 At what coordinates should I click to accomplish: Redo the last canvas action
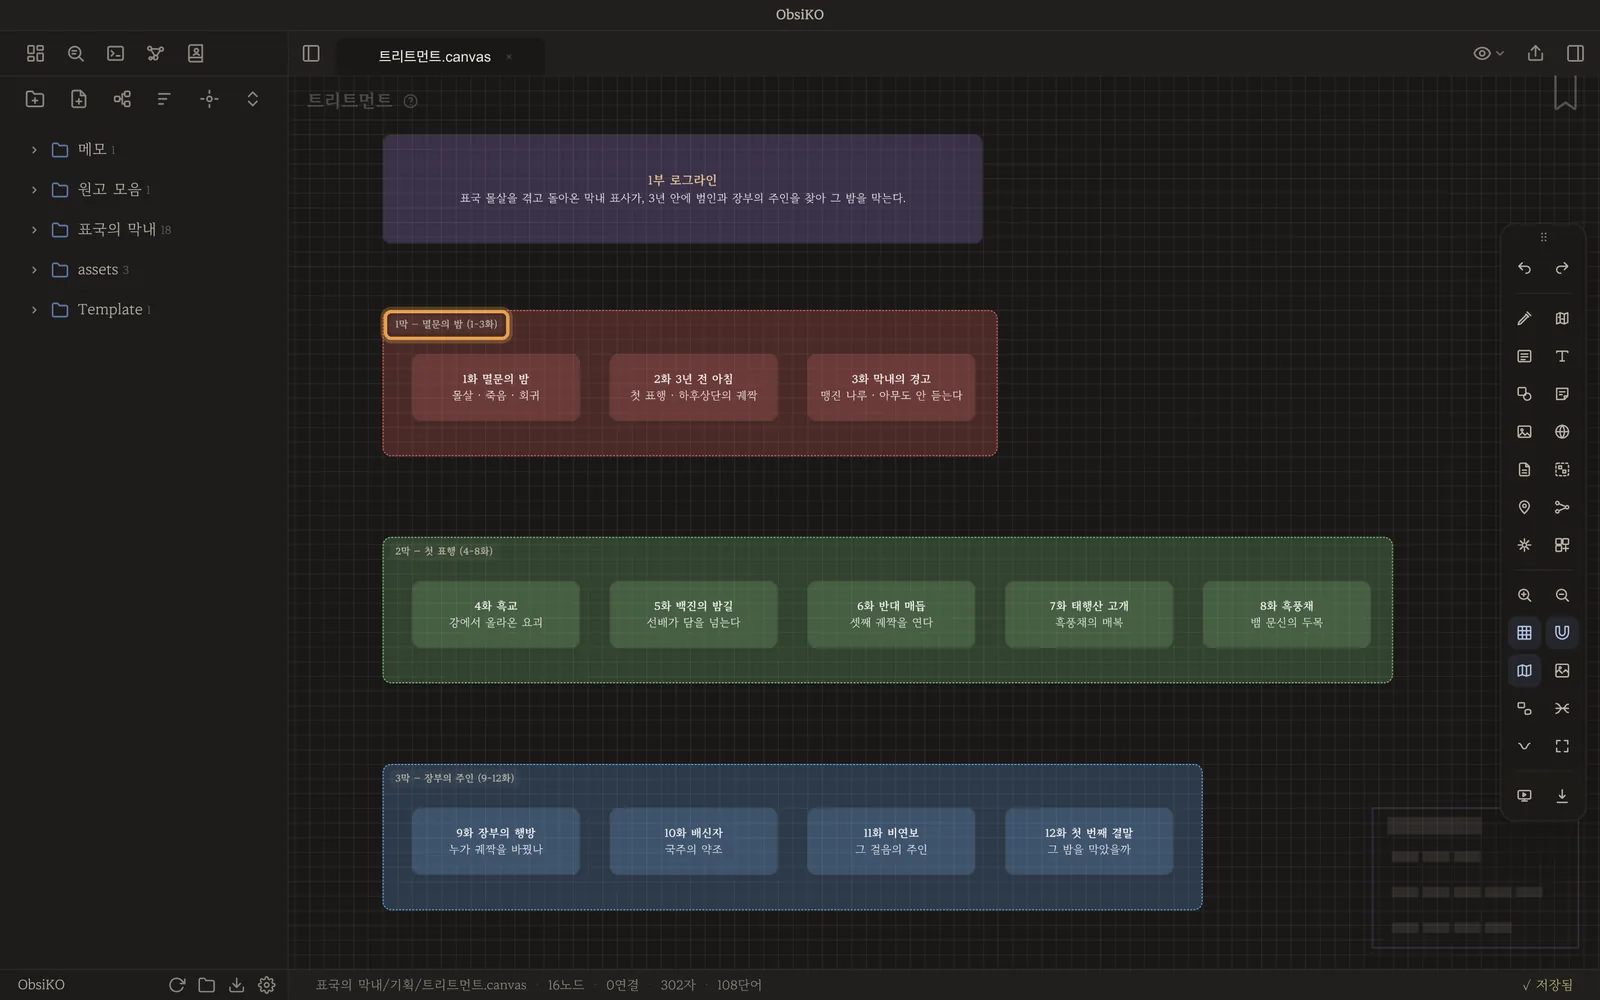1562,268
